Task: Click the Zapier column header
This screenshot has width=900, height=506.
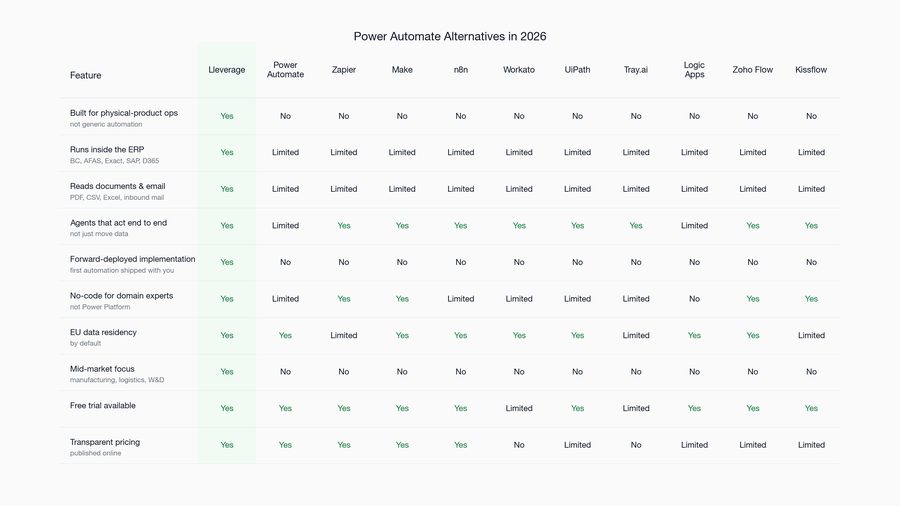Action: point(344,69)
